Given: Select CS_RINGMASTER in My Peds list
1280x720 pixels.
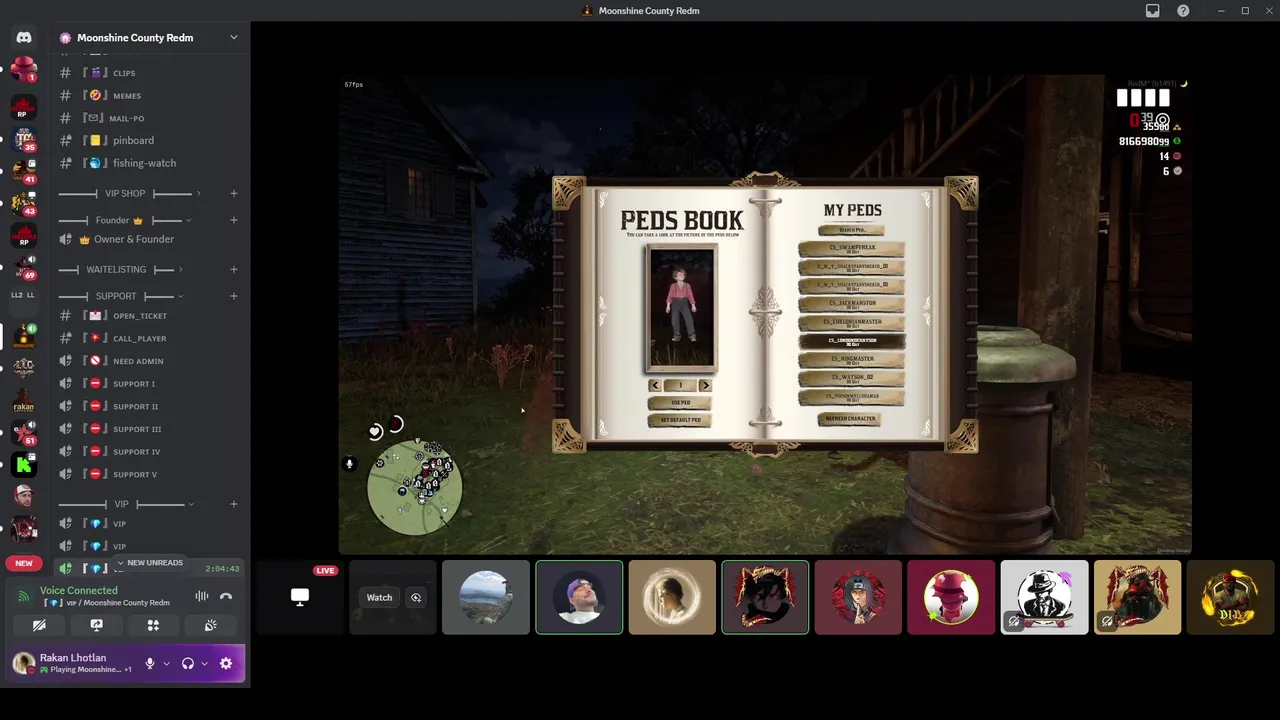Looking at the screenshot, I should tap(852, 360).
